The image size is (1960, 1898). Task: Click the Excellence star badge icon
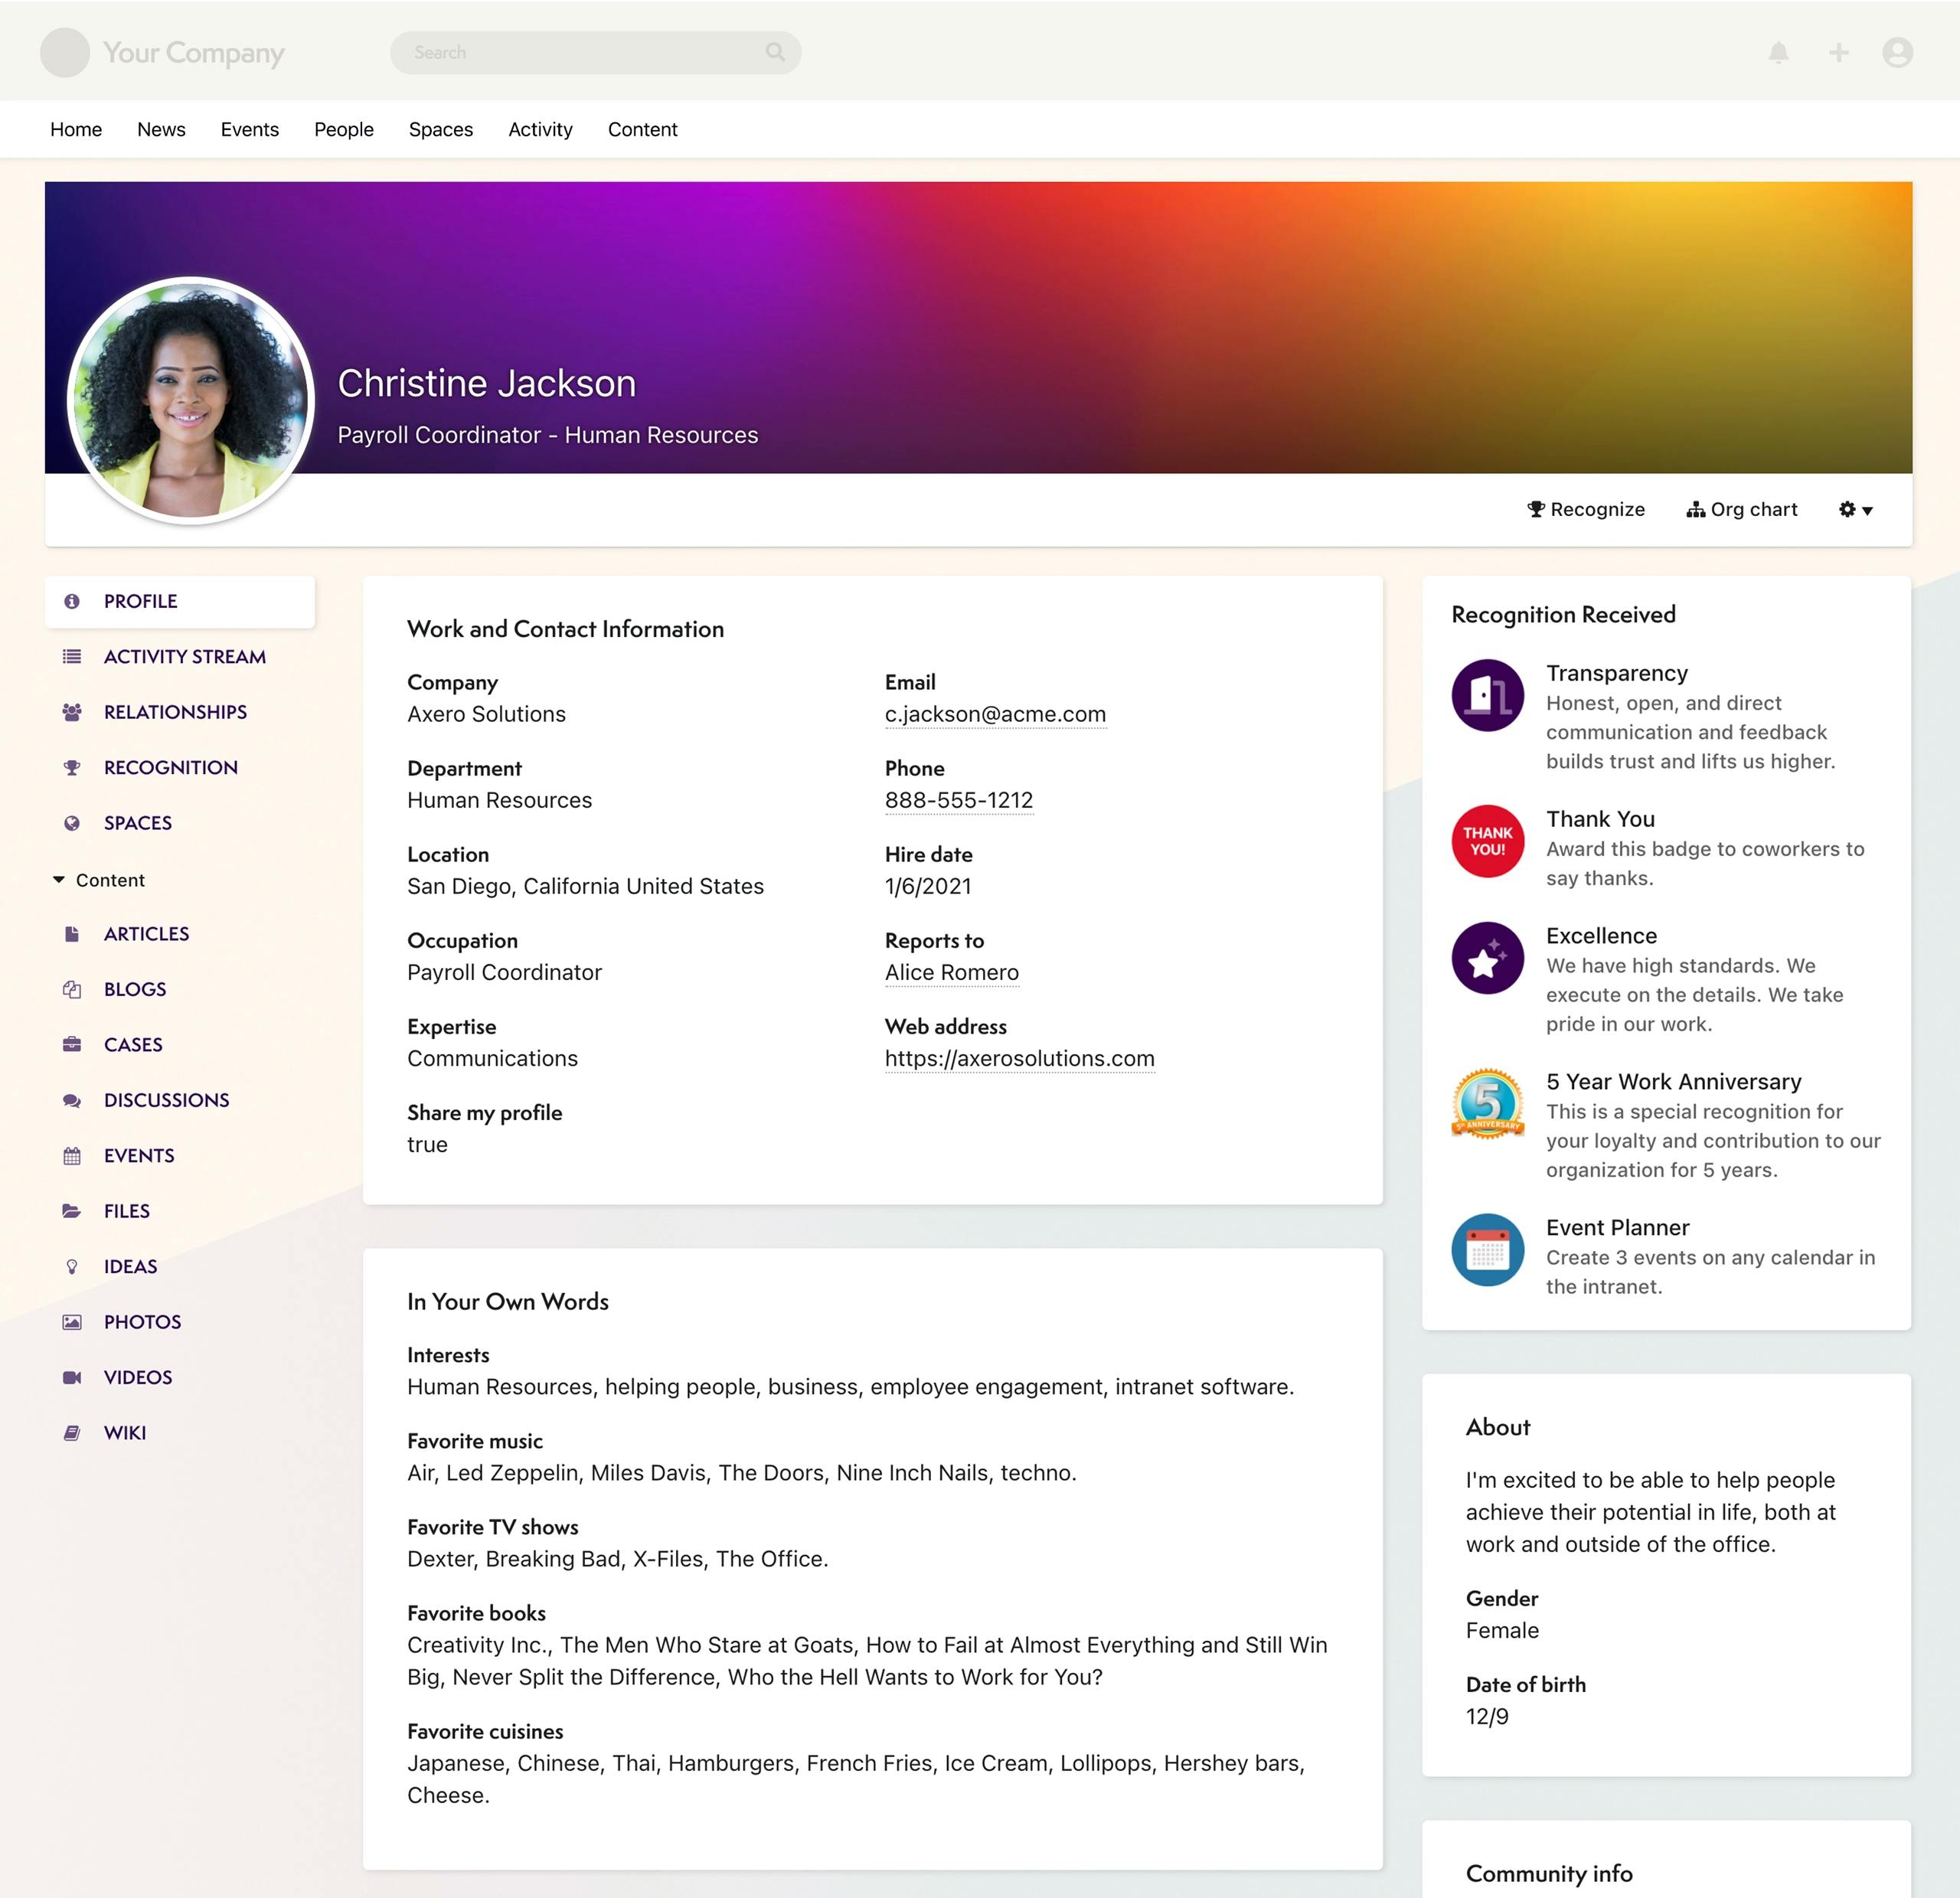[x=1487, y=958]
